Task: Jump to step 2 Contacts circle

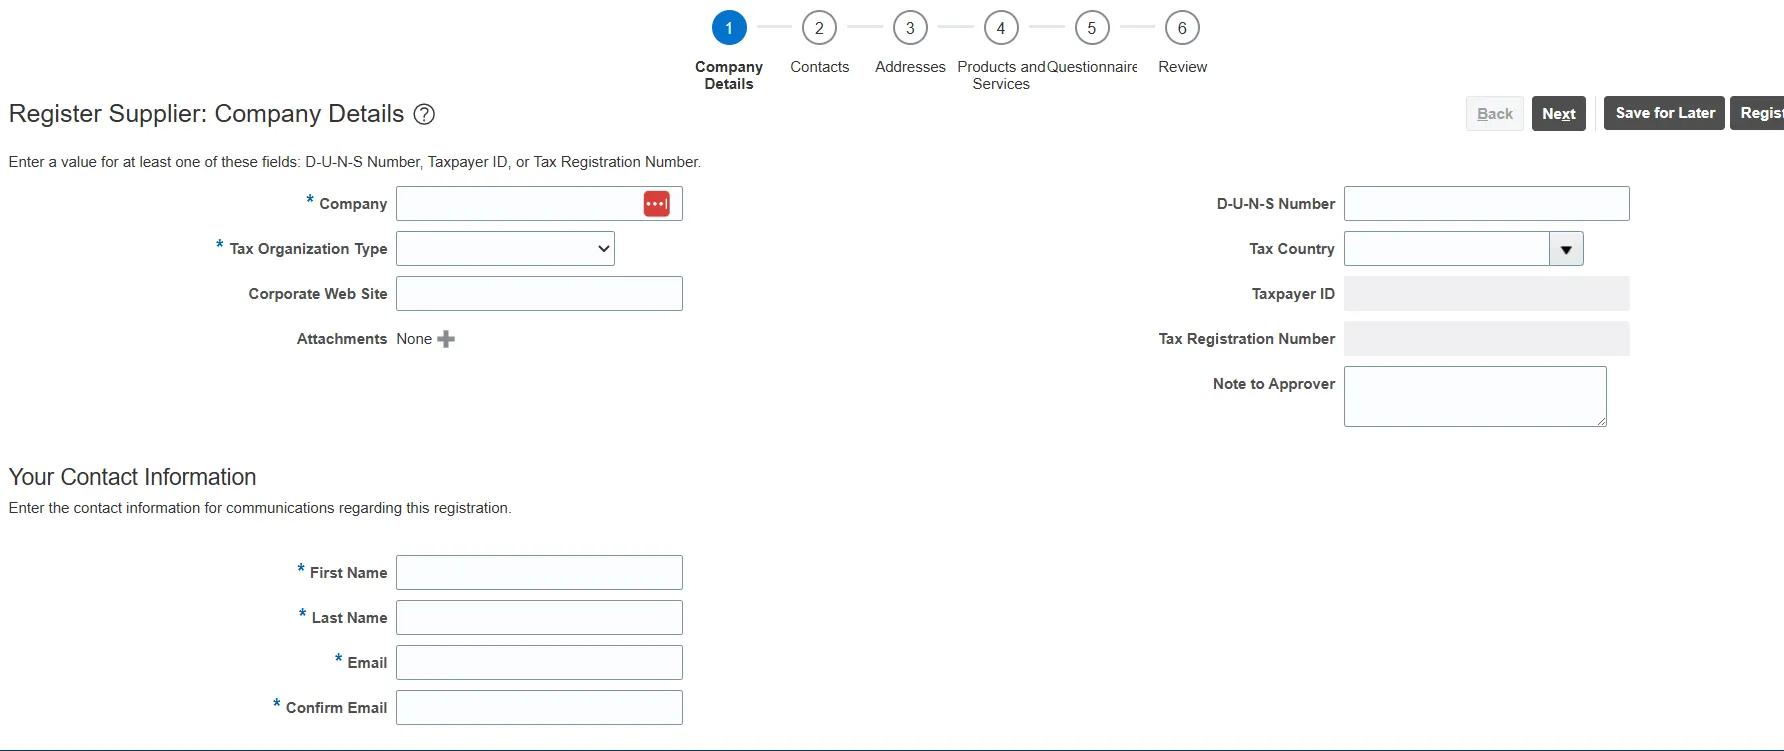Action: (x=819, y=28)
